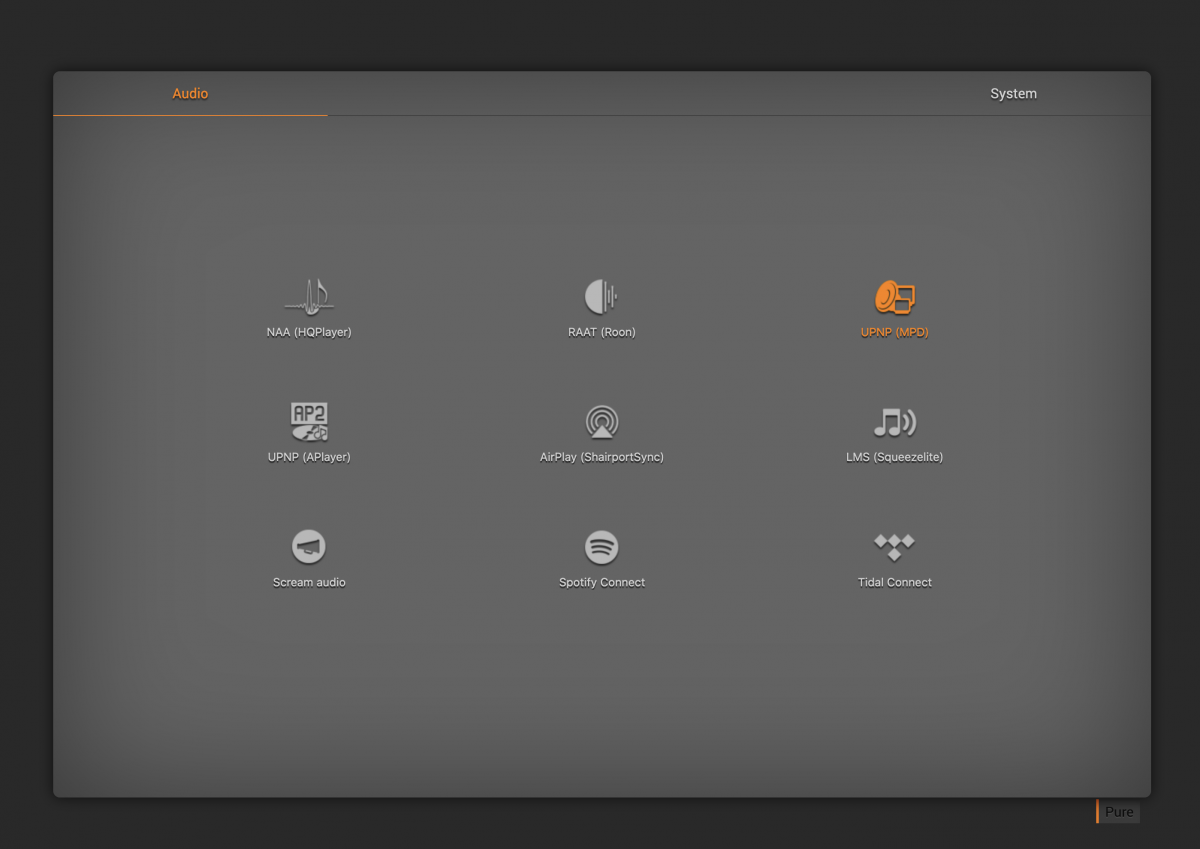Click the "NAA (HQPlayer)" text label

click(309, 332)
